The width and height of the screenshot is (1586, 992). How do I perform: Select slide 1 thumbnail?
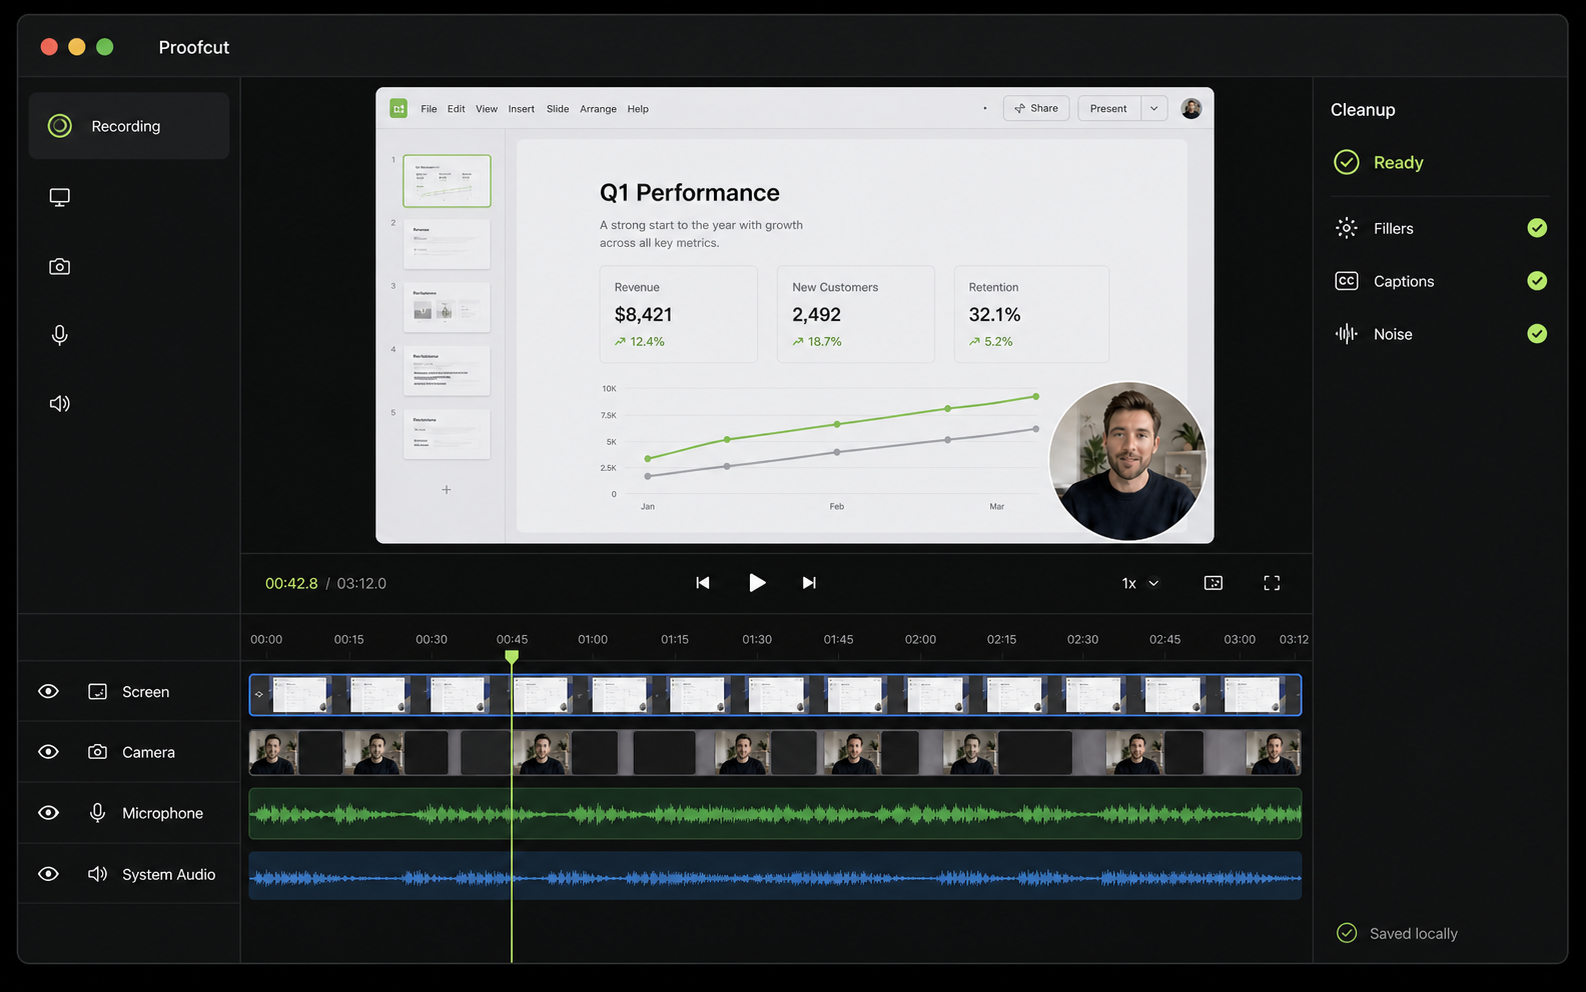click(447, 181)
